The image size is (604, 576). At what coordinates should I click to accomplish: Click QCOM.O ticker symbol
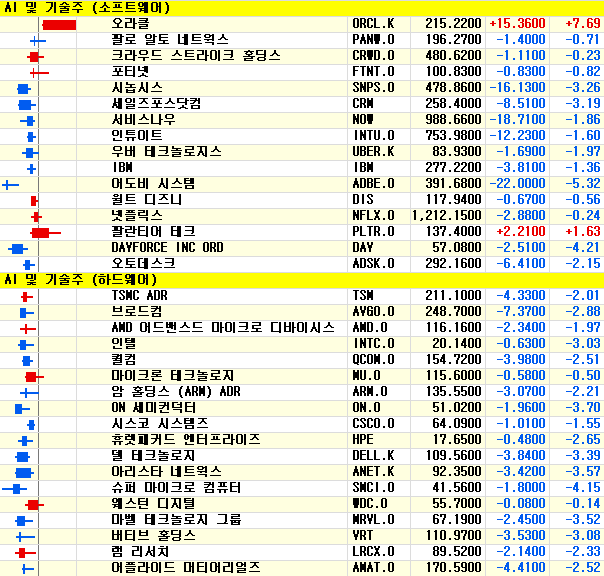pos(373,359)
